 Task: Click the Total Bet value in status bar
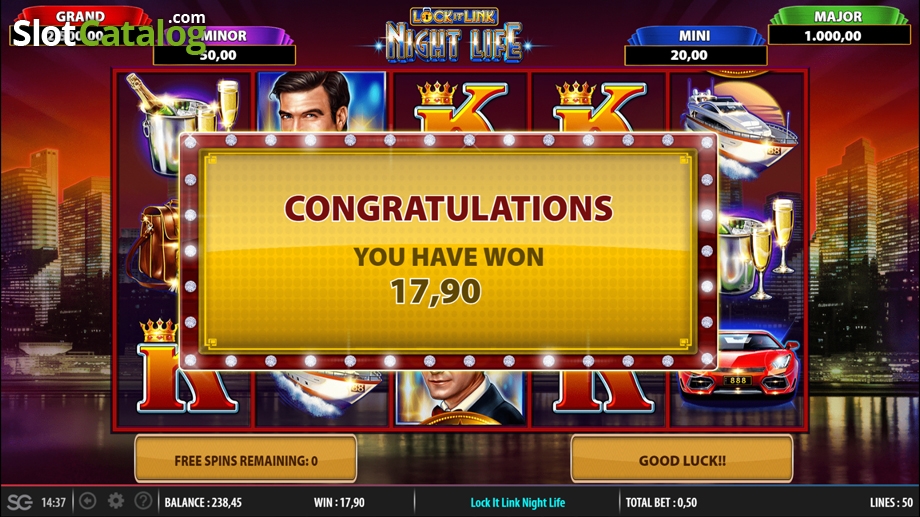coord(661,502)
